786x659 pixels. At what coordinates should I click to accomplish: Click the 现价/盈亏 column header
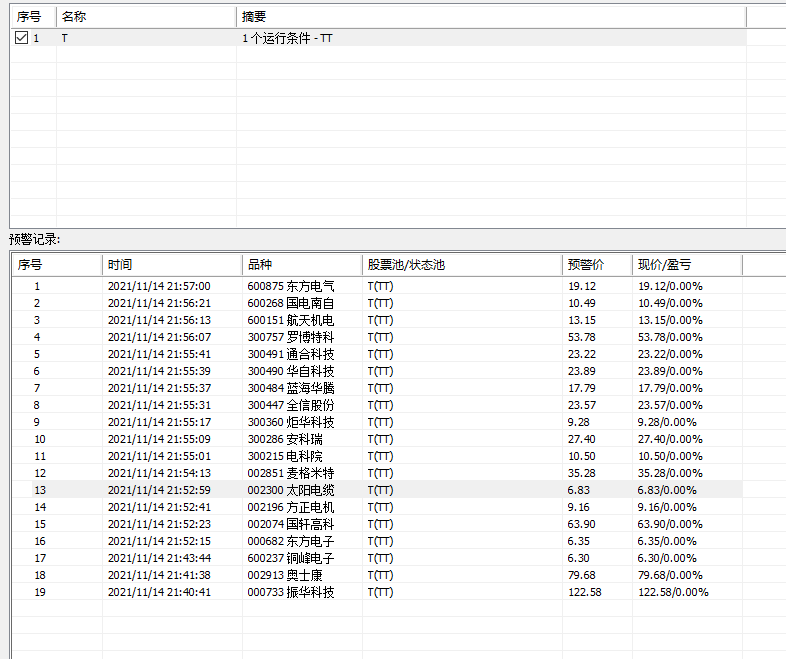[687, 265]
